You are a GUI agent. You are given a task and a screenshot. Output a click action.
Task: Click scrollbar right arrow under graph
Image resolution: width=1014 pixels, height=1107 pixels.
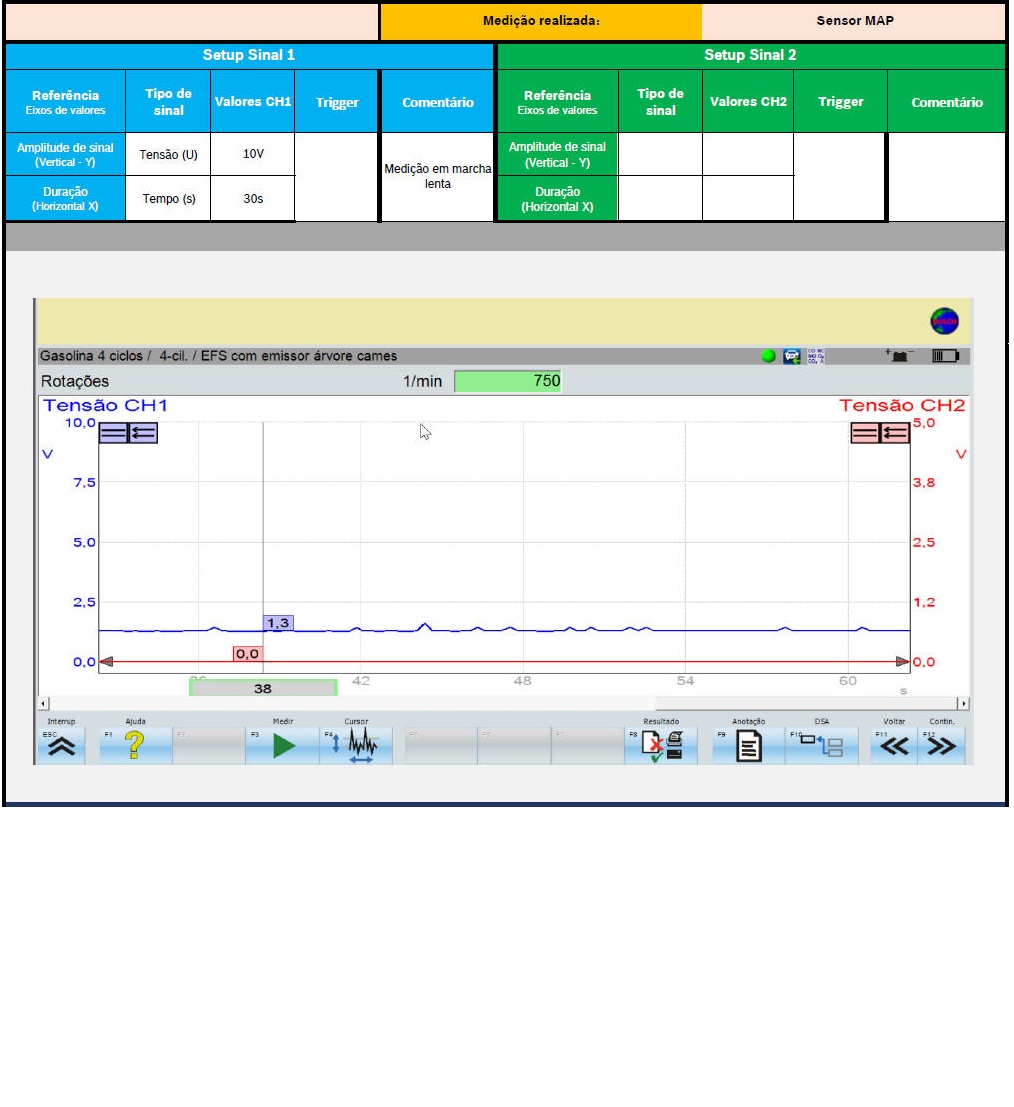click(963, 704)
